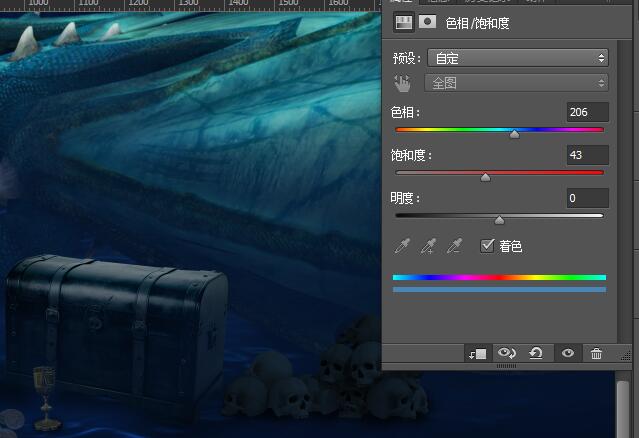
Task: Click the 饱和度 saturation value field
Action: [587, 155]
